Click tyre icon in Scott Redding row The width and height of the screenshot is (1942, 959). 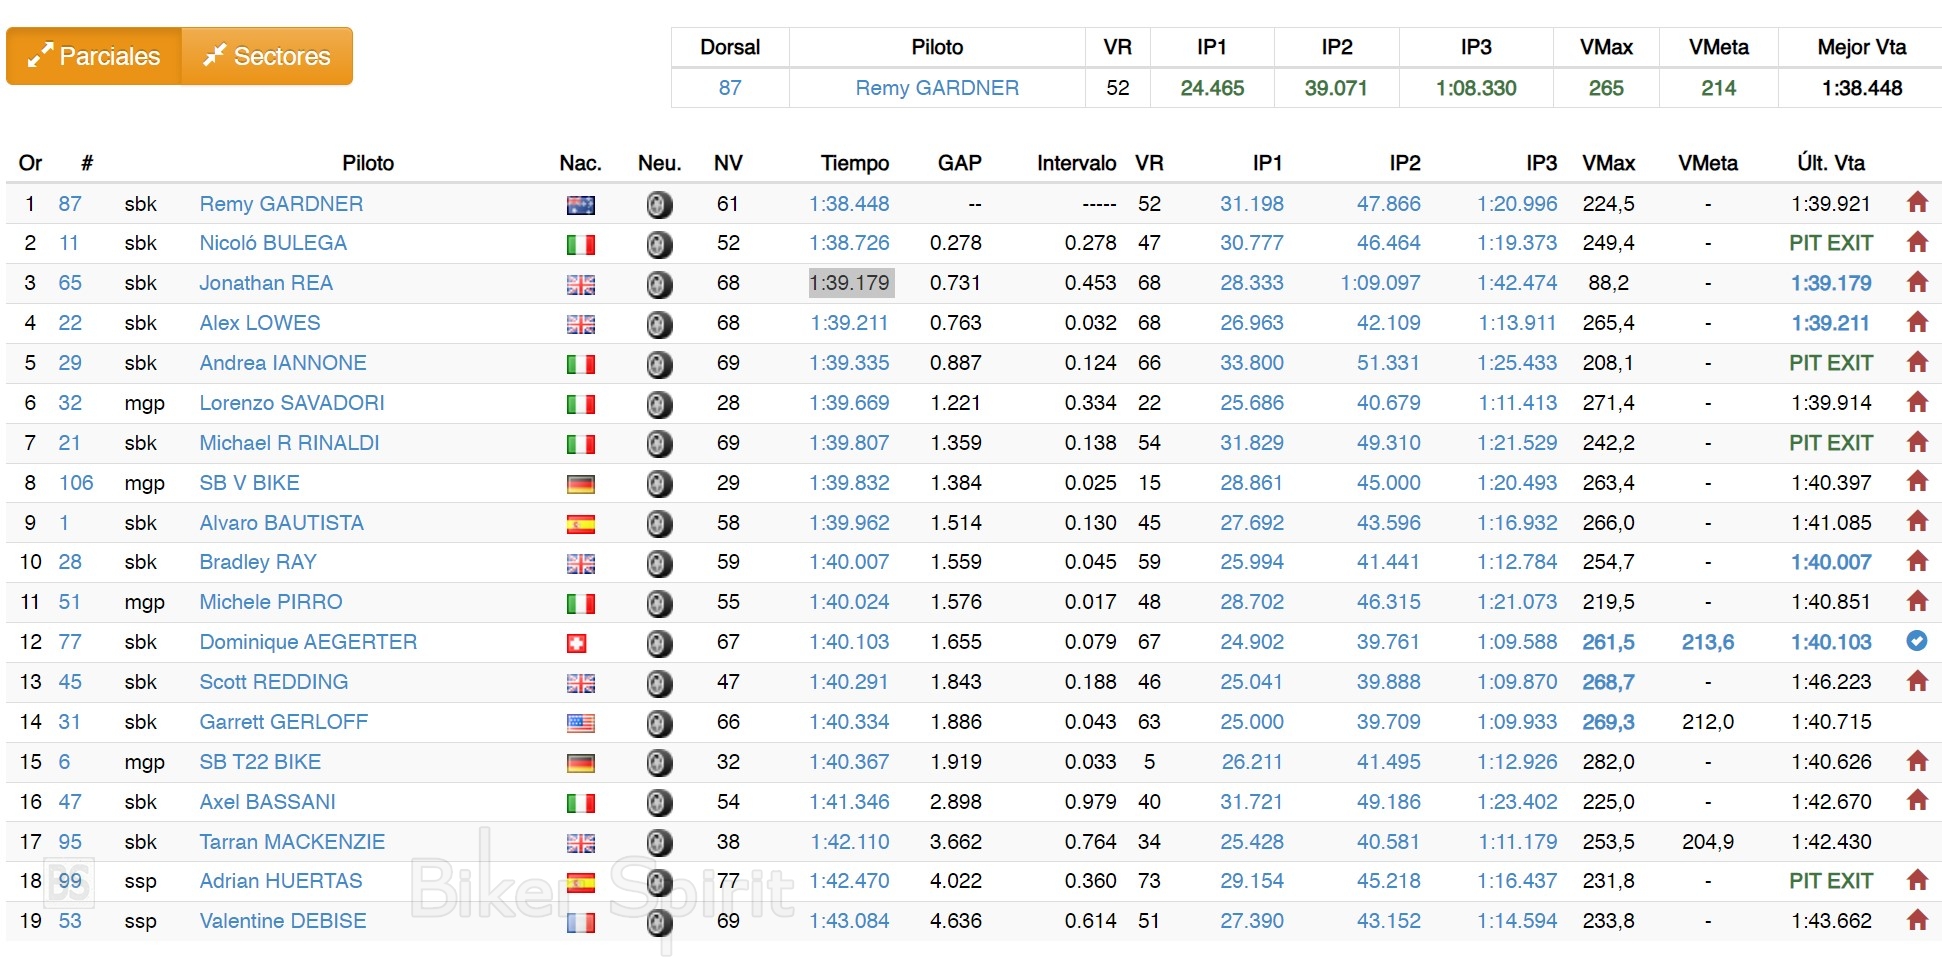point(658,683)
